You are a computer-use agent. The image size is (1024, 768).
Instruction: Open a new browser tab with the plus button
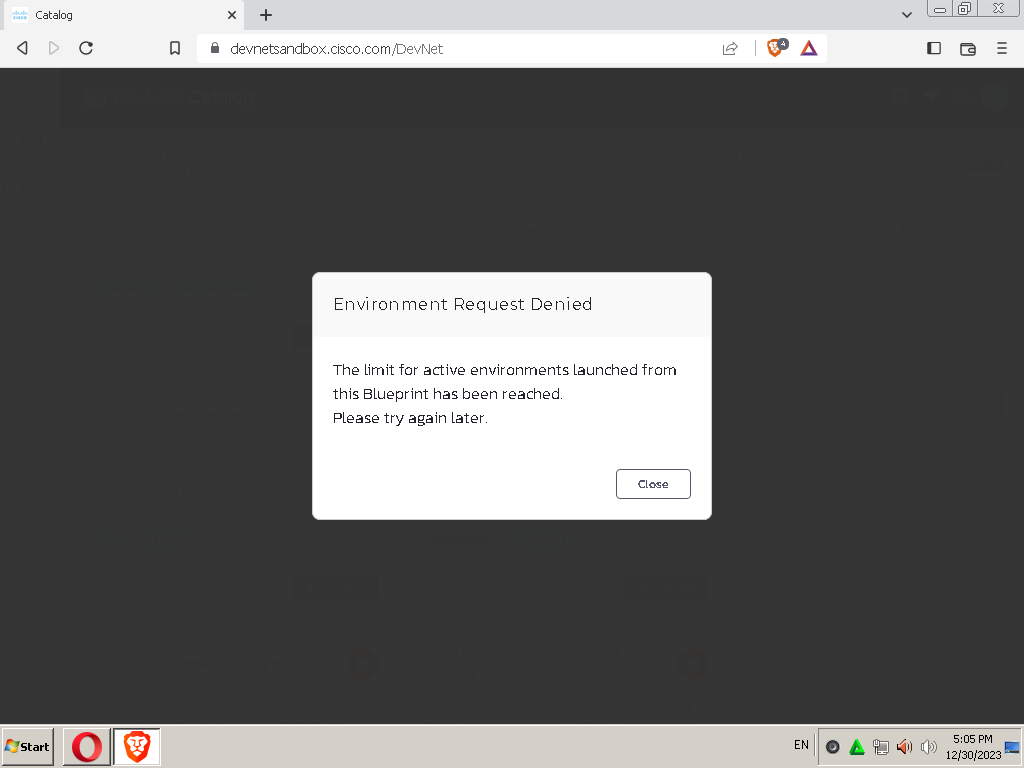point(265,15)
